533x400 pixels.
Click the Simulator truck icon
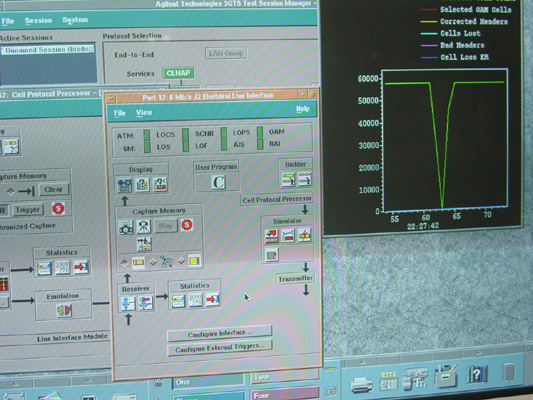click(x=272, y=236)
